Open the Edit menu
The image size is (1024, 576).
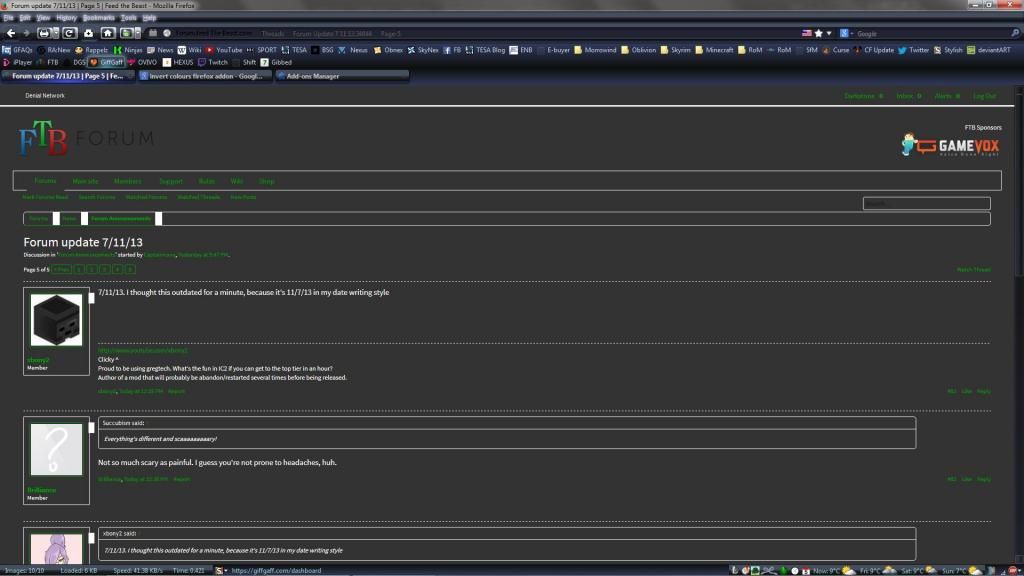(x=25, y=18)
